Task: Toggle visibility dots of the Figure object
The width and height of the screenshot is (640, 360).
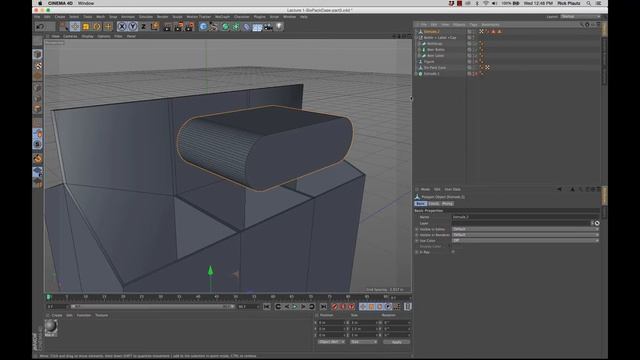Action: [x=474, y=62]
